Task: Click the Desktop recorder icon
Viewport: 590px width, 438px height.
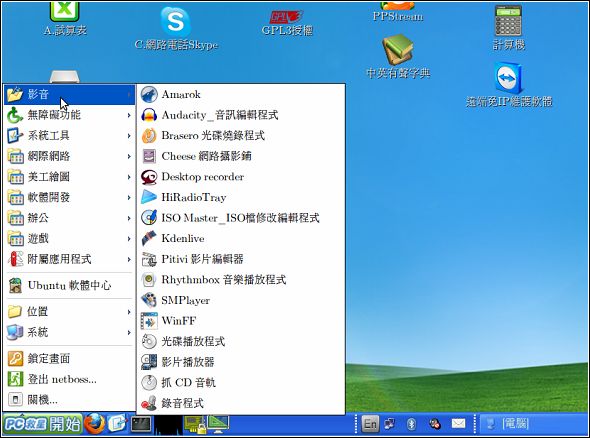Action: point(149,177)
